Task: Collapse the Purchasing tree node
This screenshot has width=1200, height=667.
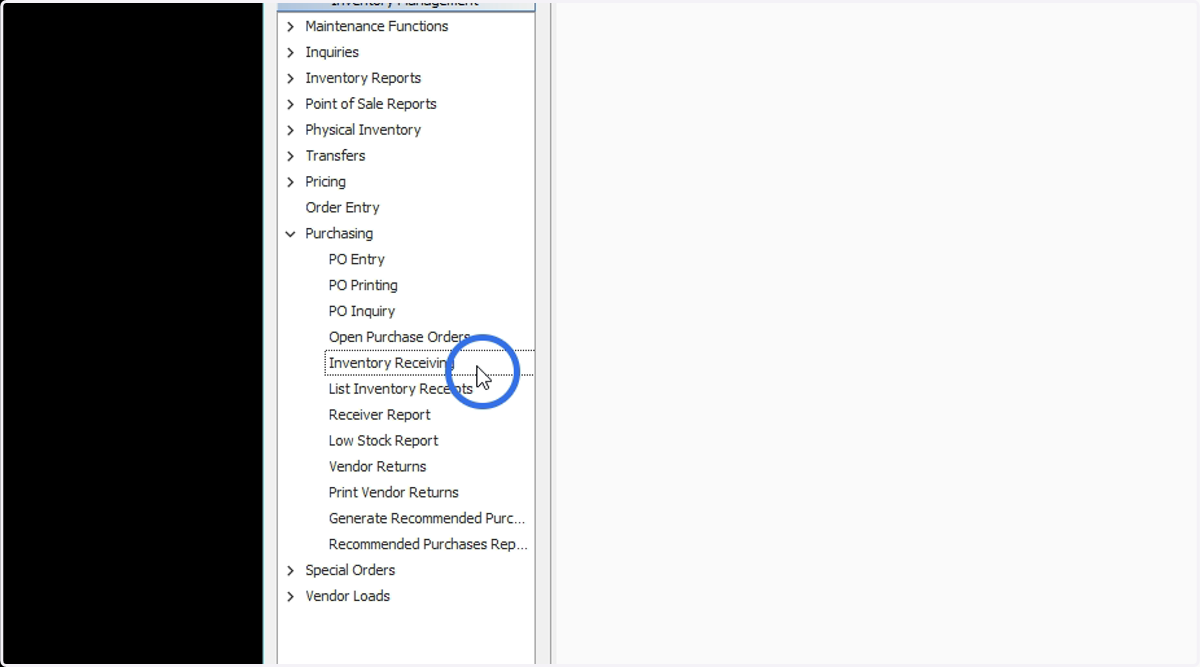Action: [291, 234]
